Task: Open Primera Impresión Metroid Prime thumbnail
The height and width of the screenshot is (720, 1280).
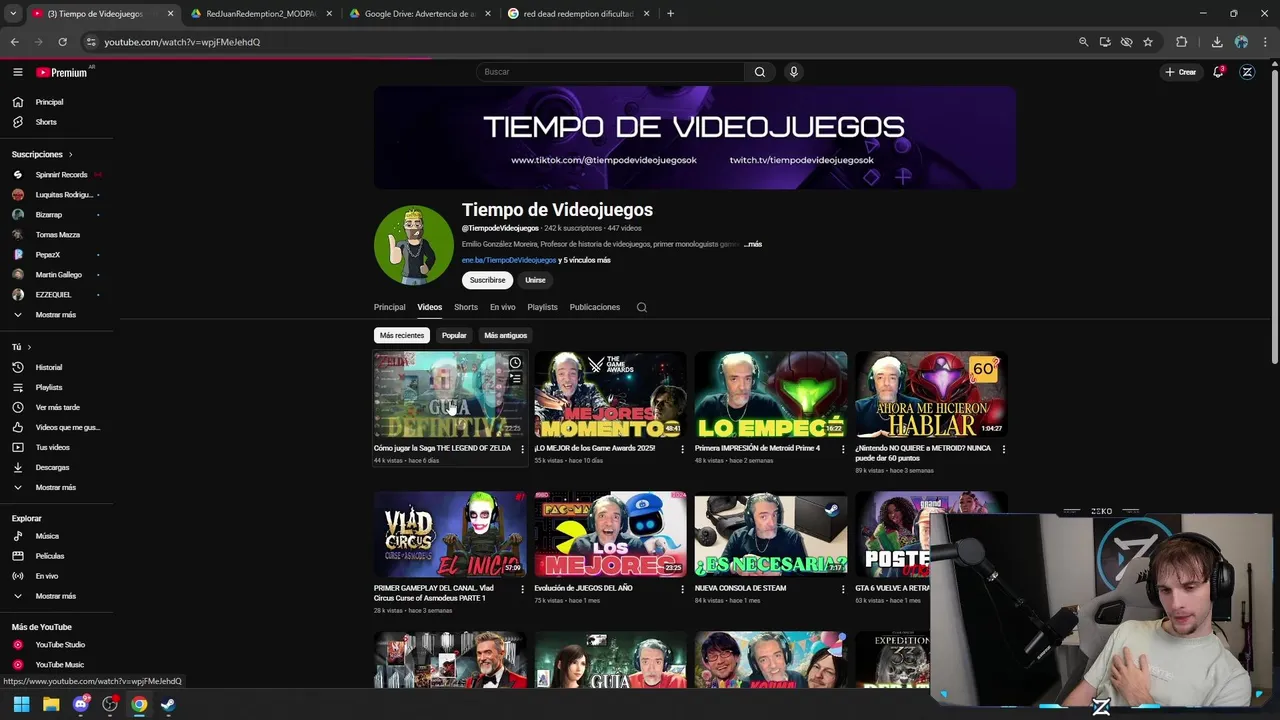Action: pyautogui.click(x=771, y=394)
